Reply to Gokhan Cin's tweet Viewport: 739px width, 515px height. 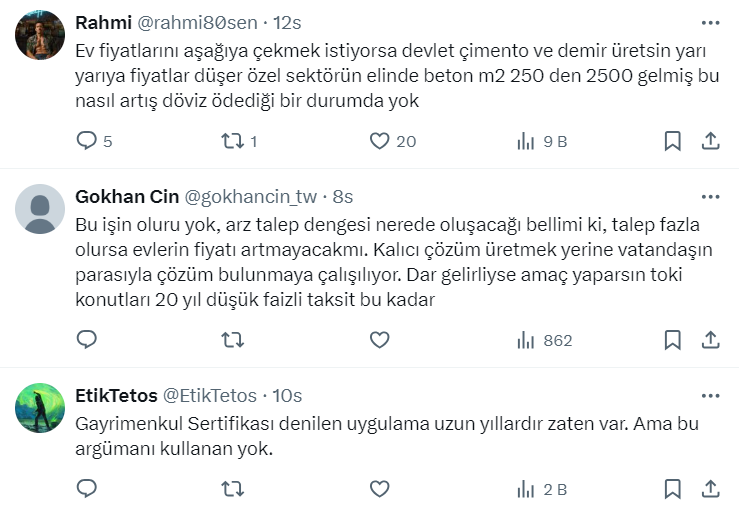(87, 340)
